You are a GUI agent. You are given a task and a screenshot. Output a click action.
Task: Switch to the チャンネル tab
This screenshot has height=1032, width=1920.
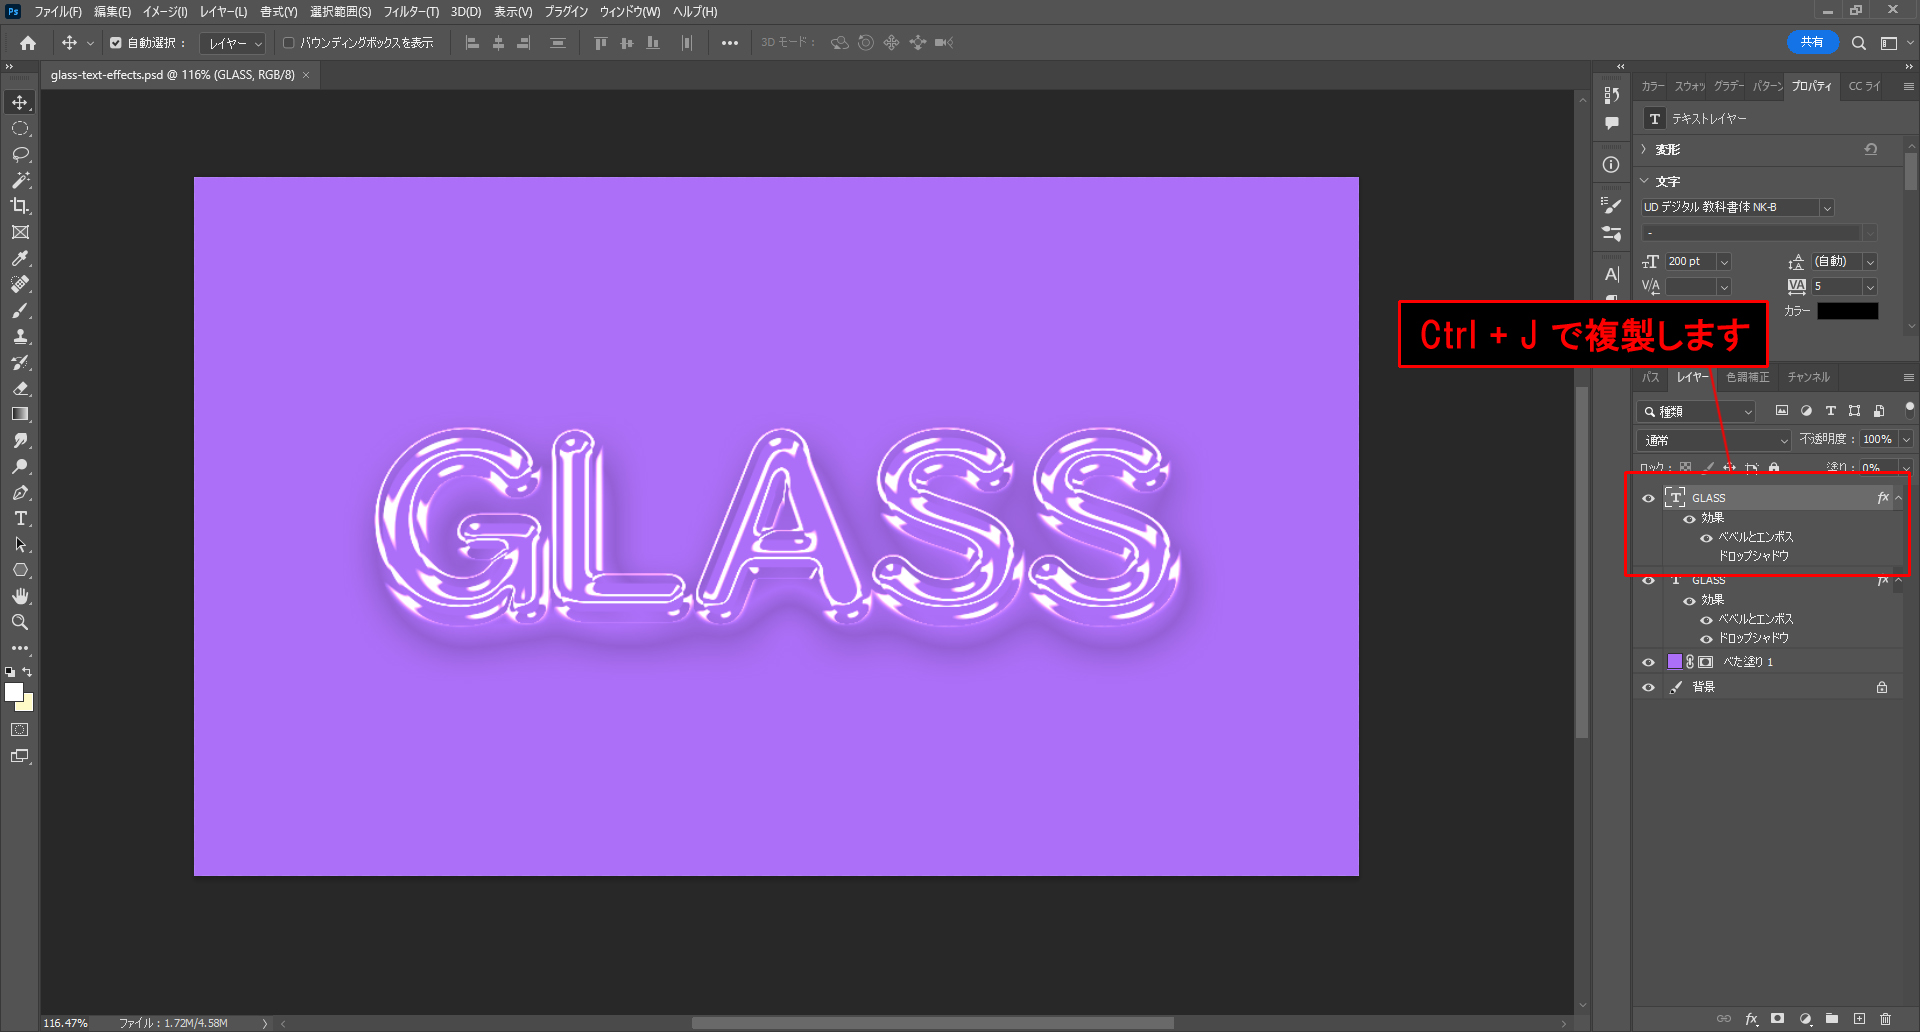coord(1808,377)
